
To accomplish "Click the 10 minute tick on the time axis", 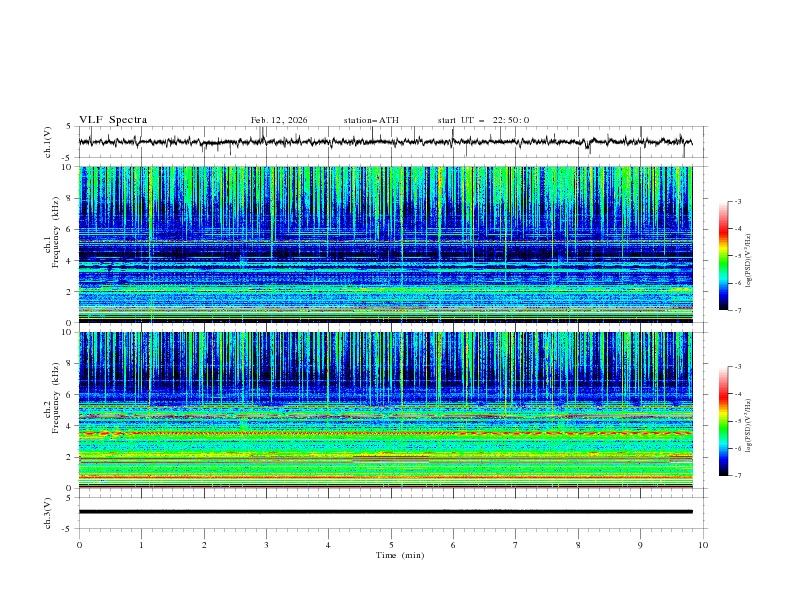I will click(703, 544).
